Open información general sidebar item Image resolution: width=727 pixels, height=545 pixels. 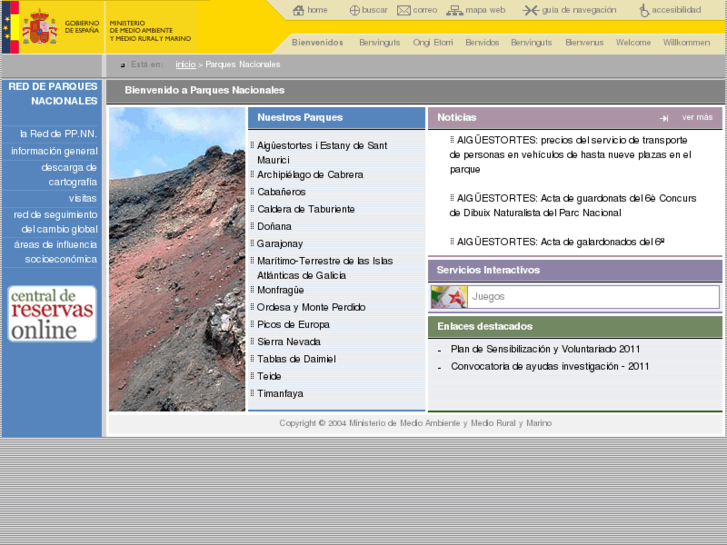[x=54, y=151]
